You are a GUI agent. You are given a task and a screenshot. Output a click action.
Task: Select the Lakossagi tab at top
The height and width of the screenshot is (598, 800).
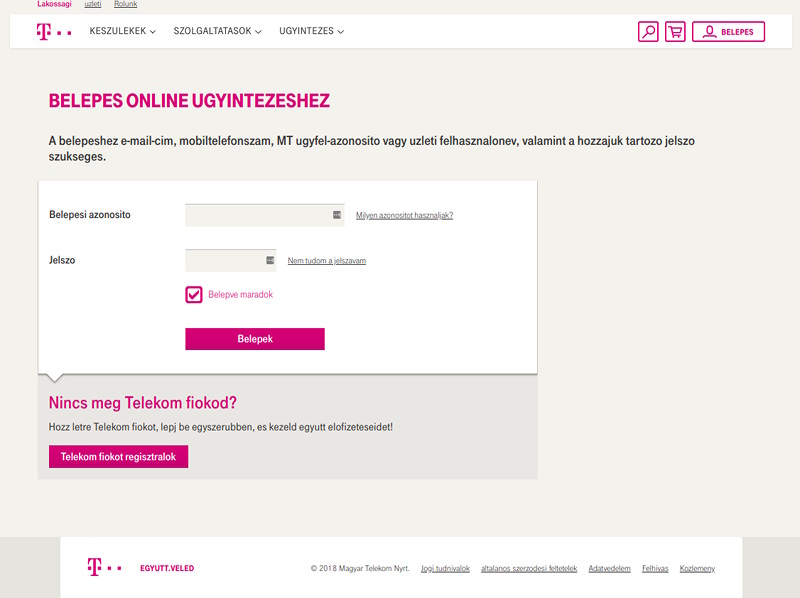tap(54, 4)
